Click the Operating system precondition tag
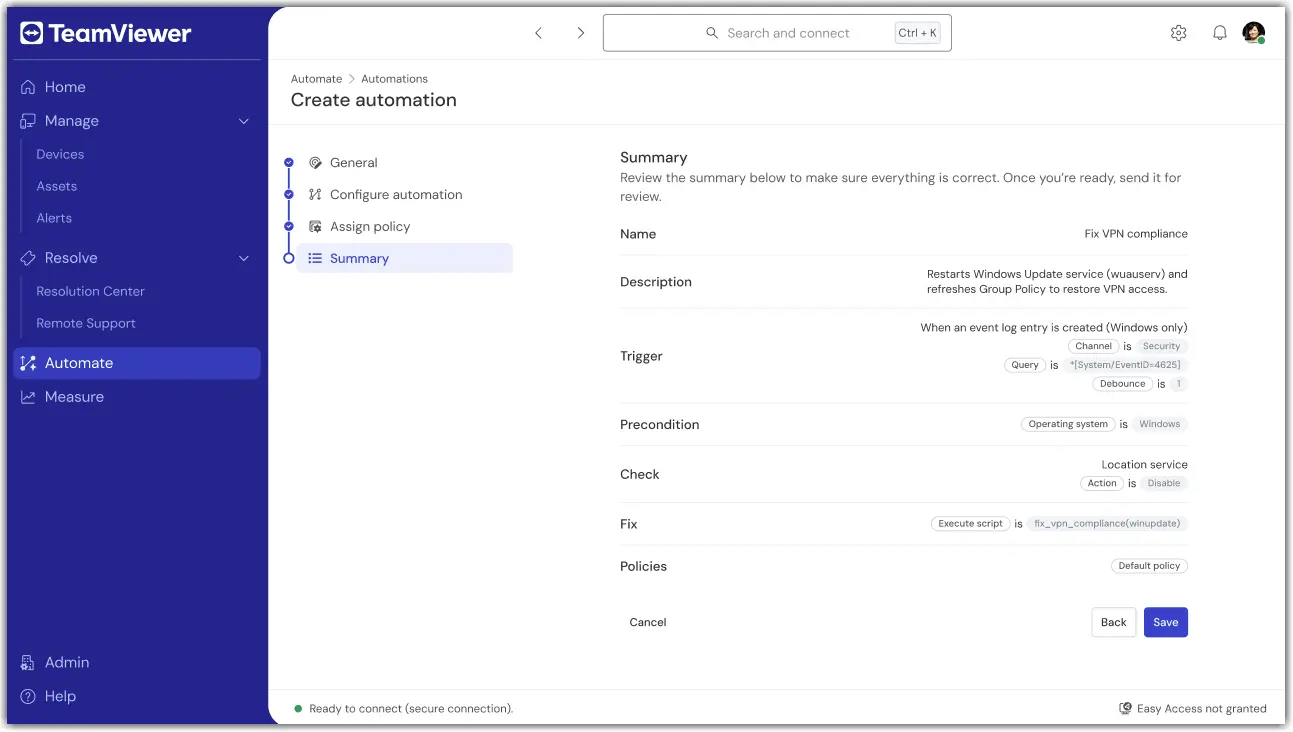 (1068, 424)
